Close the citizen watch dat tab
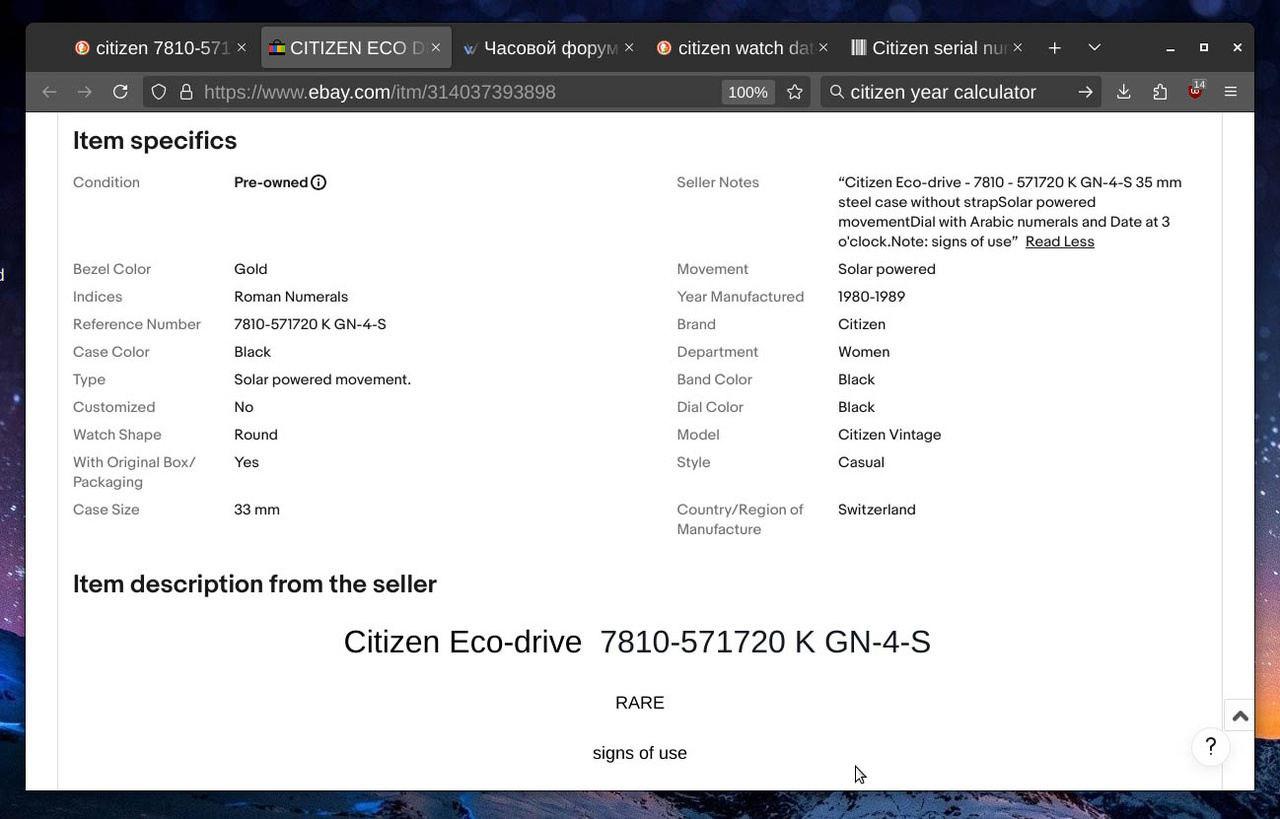The height and width of the screenshot is (819, 1280). [824, 48]
